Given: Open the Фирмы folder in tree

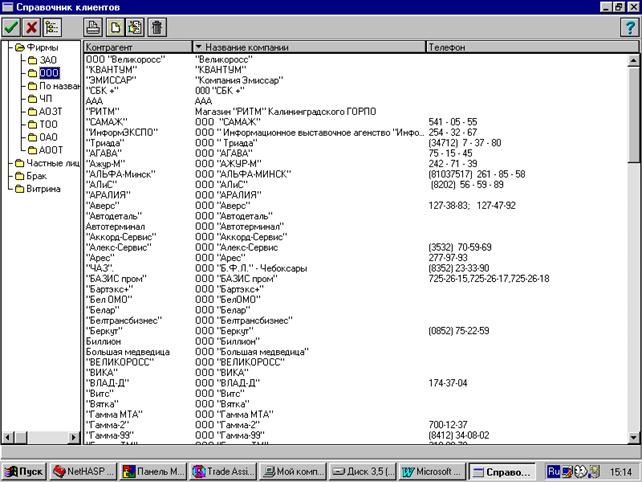Looking at the screenshot, I should pos(37,48).
